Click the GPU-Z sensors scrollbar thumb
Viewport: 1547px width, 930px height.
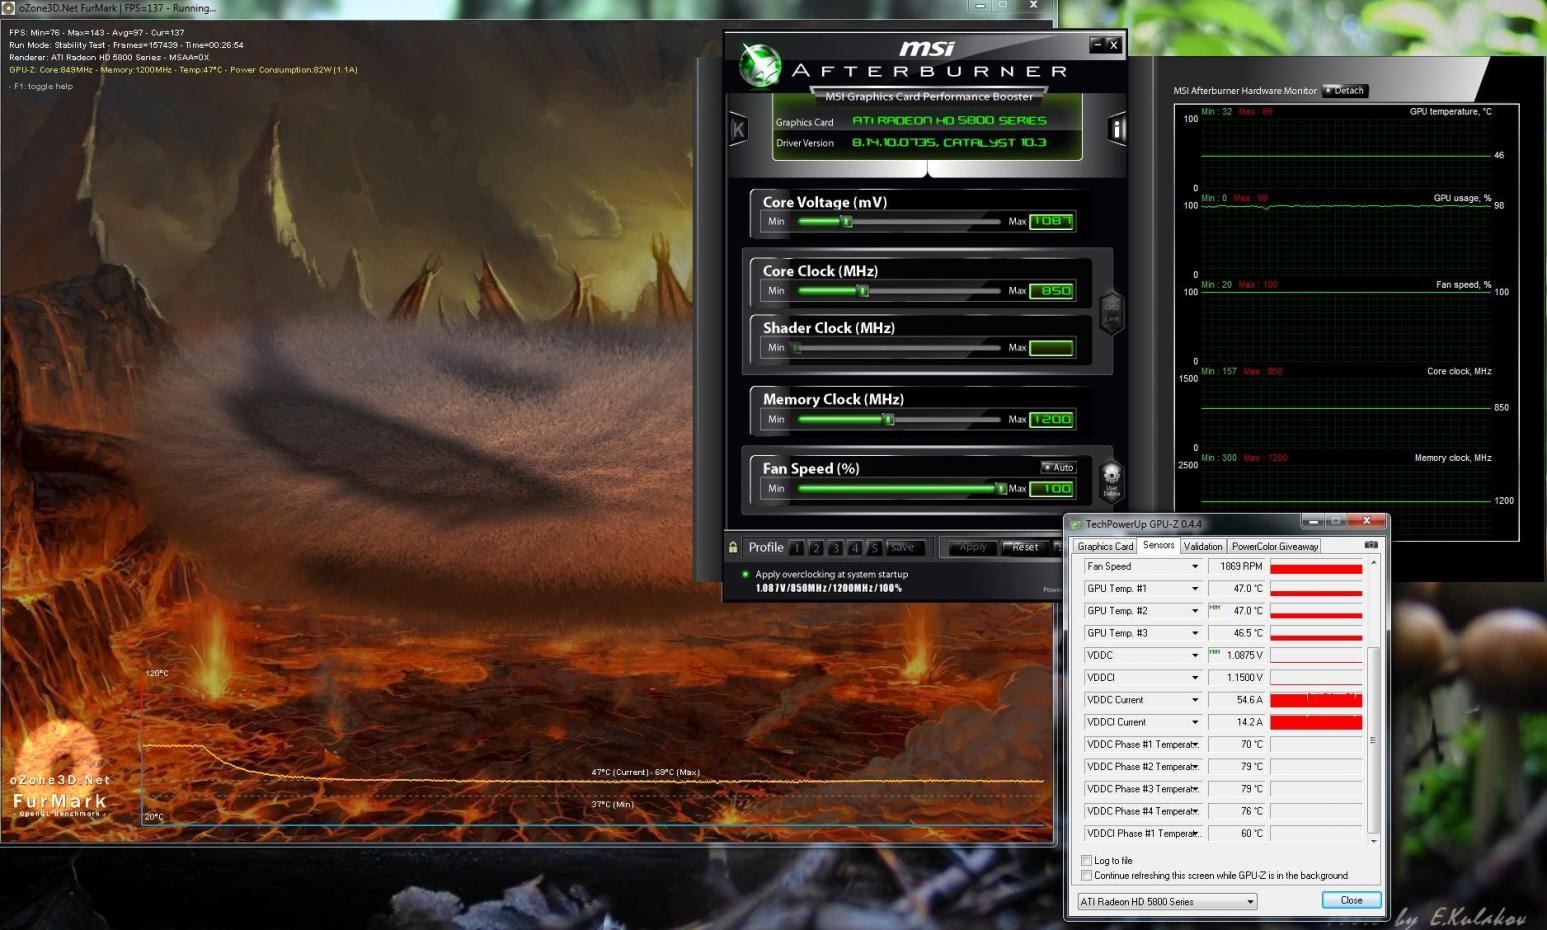click(1373, 738)
